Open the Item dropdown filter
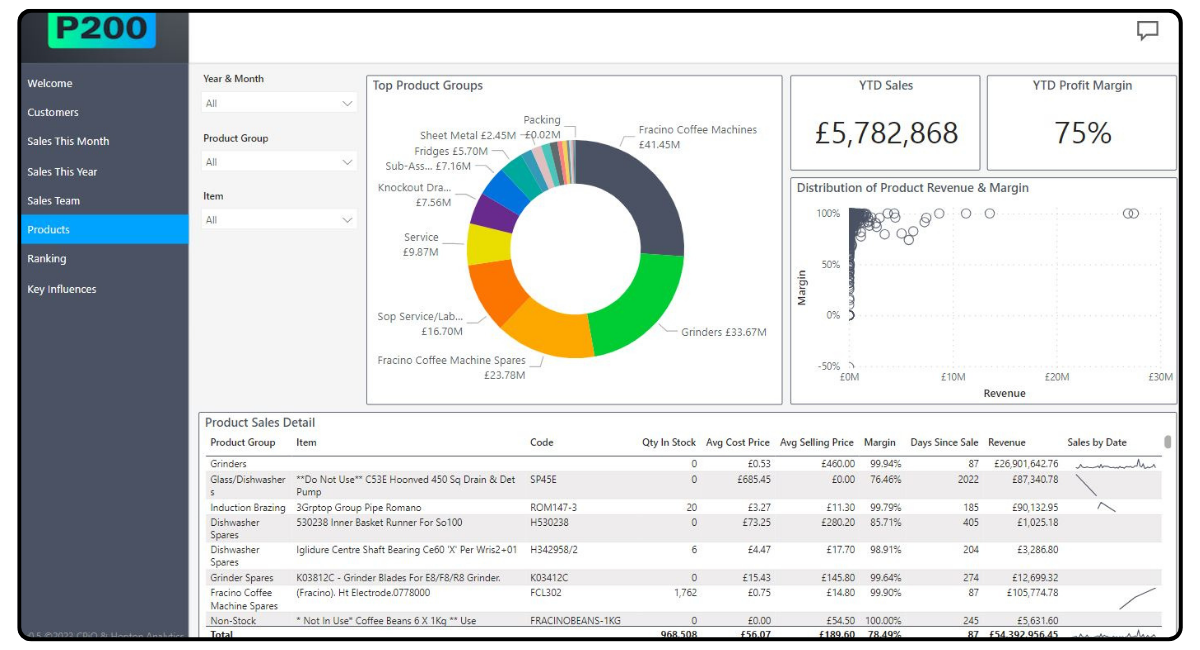1200x650 pixels. point(279,219)
